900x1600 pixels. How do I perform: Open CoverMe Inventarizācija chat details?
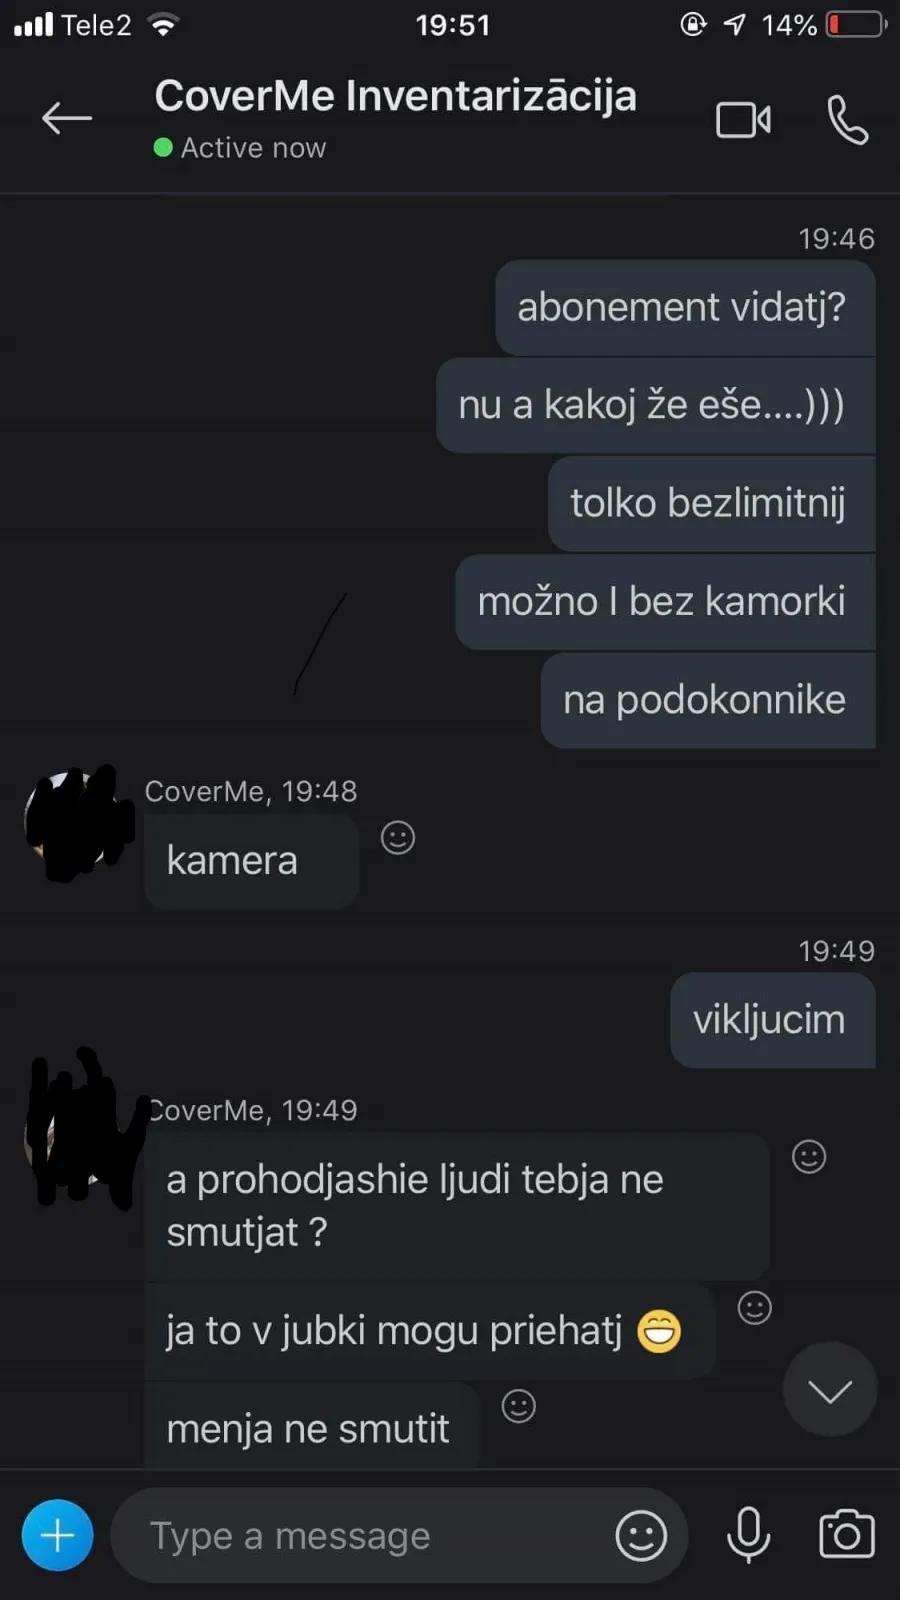(x=395, y=96)
